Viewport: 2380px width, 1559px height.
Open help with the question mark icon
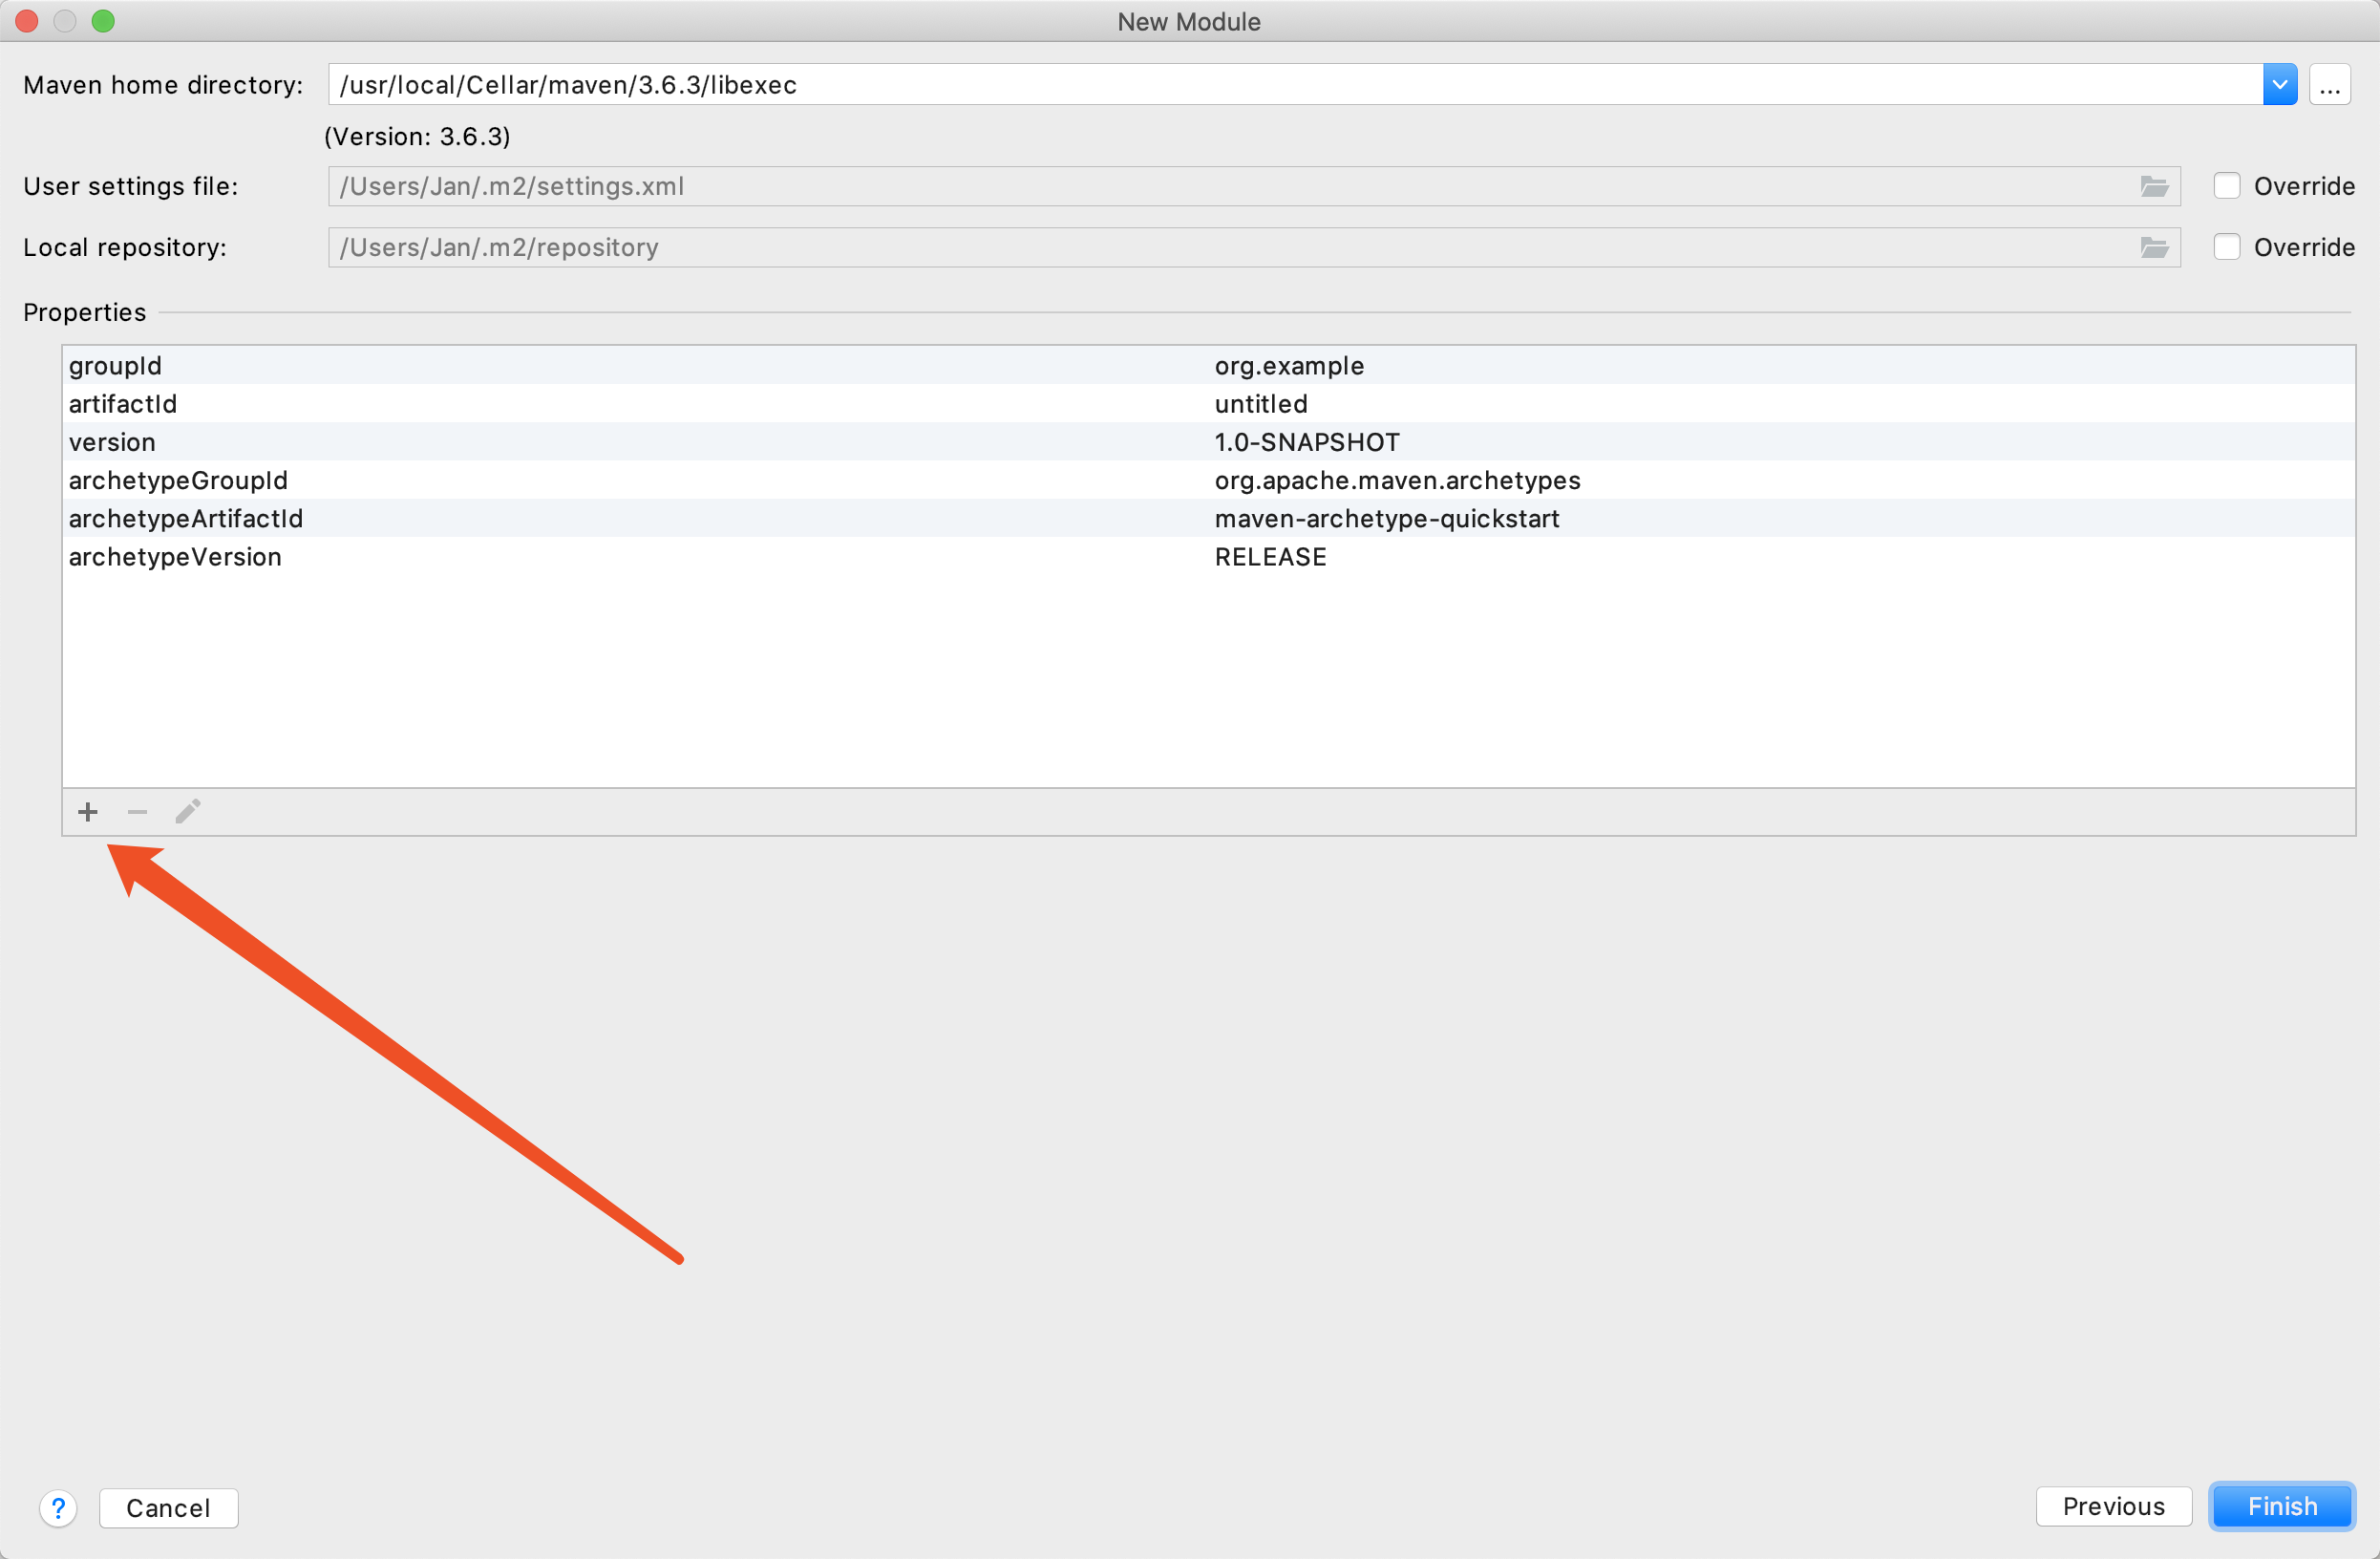coord(58,1507)
